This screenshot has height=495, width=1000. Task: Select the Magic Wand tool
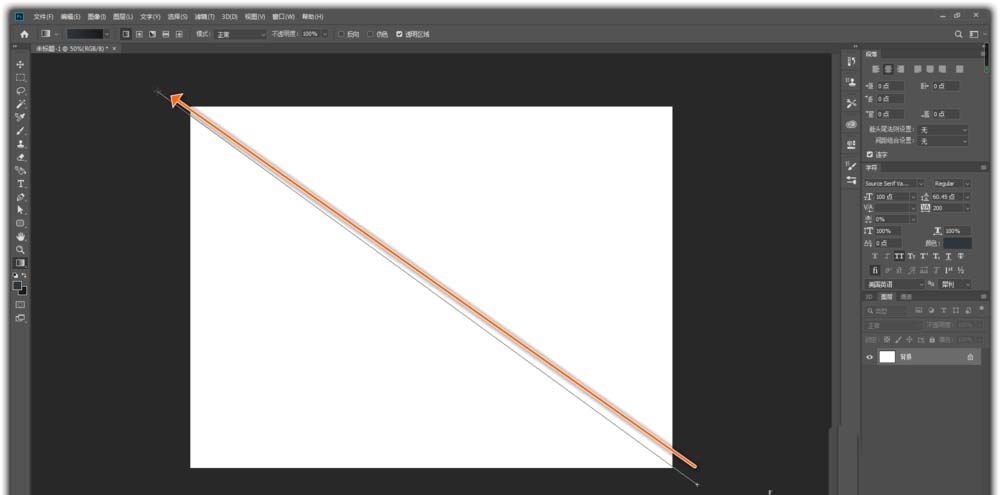pyautogui.click(x=20, y=104)
